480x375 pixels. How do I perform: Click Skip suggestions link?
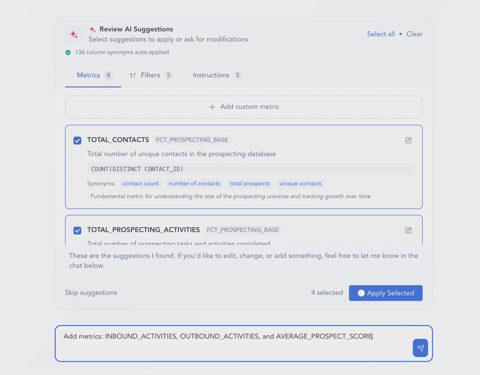[x=91, y=293]
